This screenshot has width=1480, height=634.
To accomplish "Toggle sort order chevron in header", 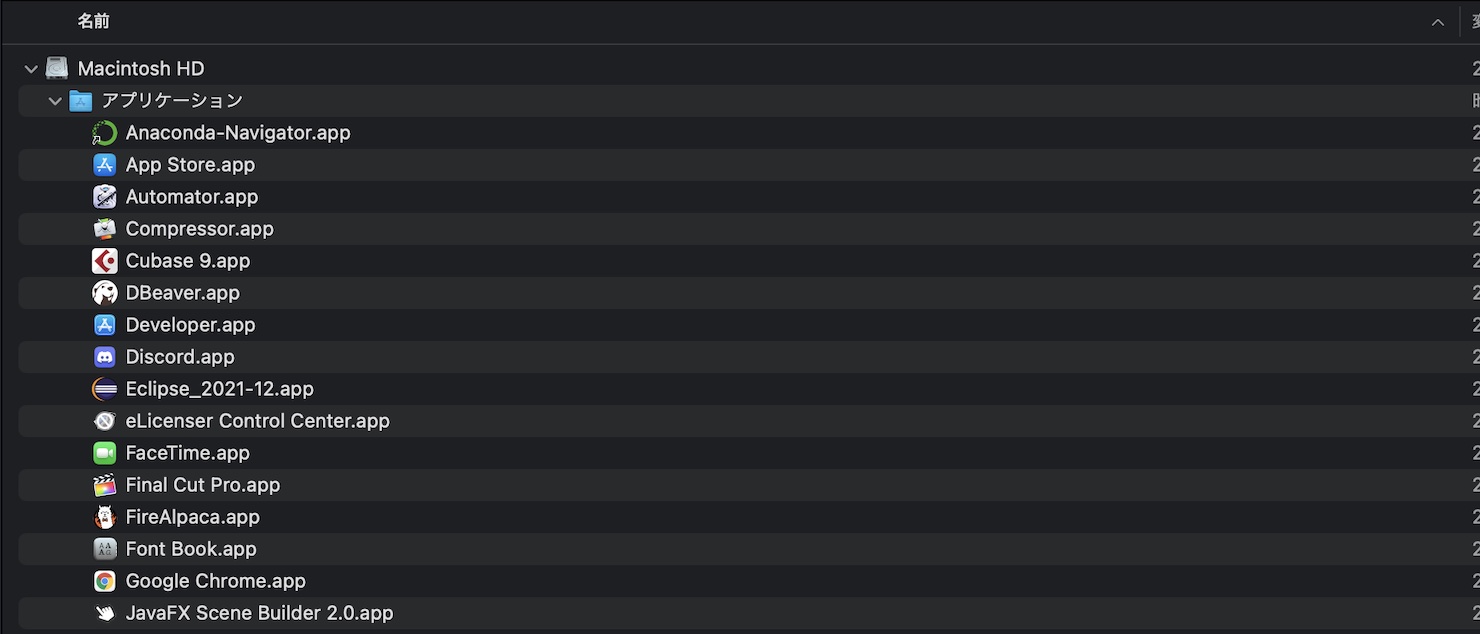I will point(1438,22).
